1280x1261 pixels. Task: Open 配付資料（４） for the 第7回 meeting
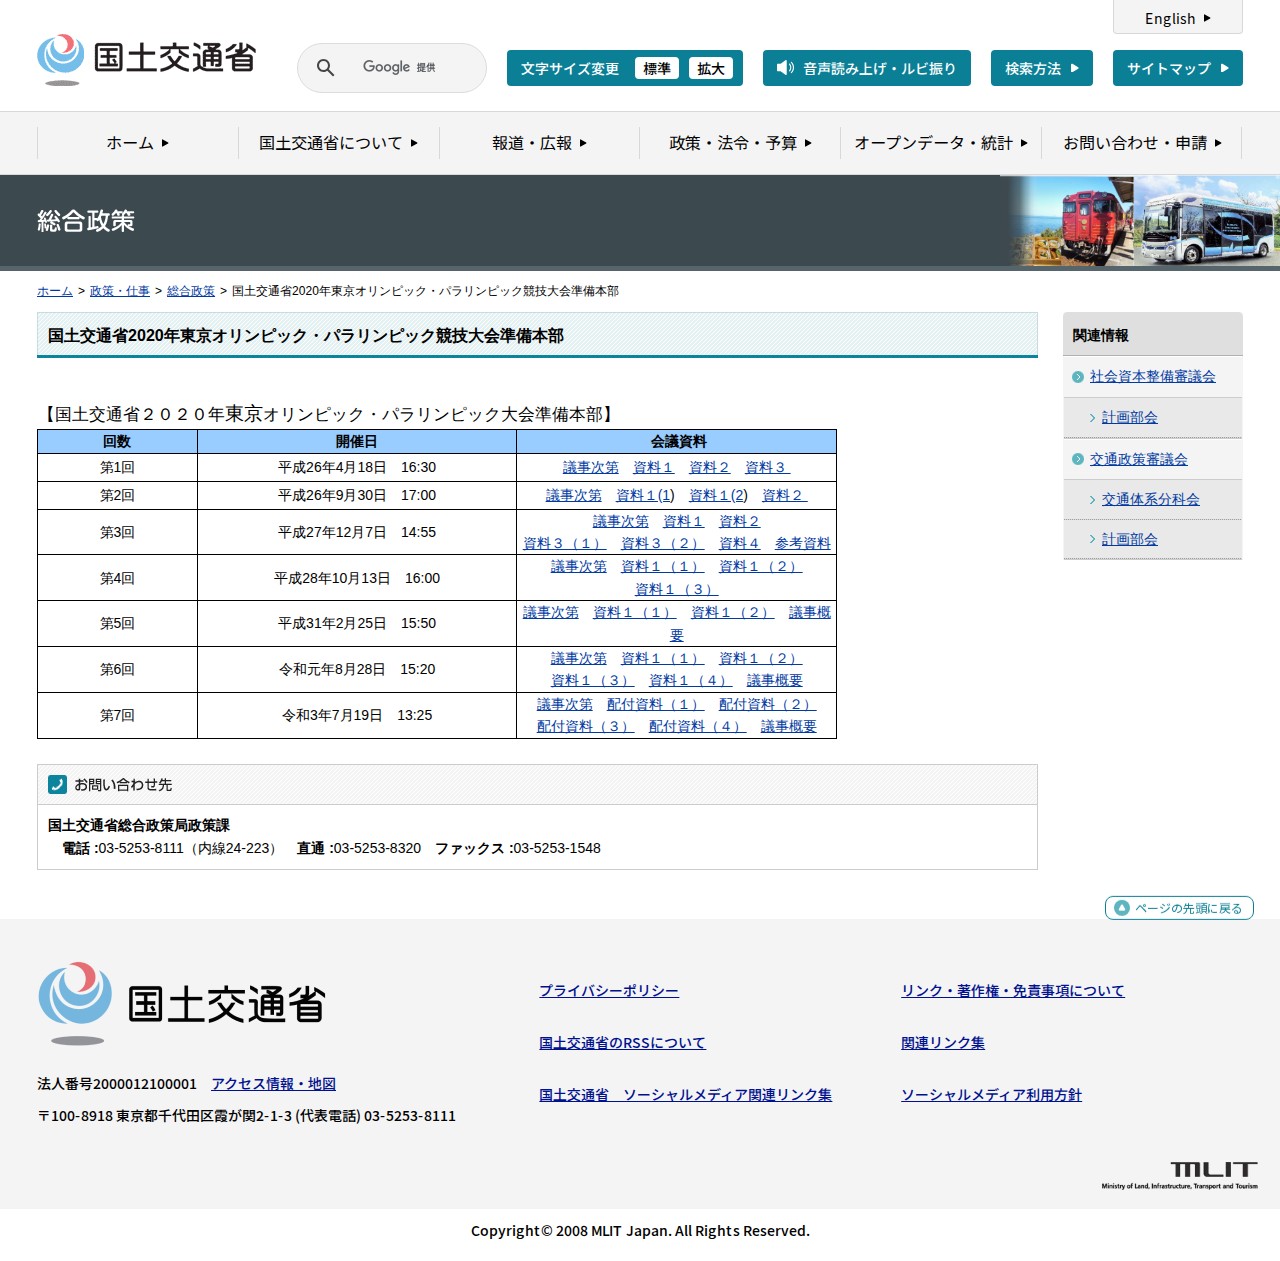pos(697,726)
